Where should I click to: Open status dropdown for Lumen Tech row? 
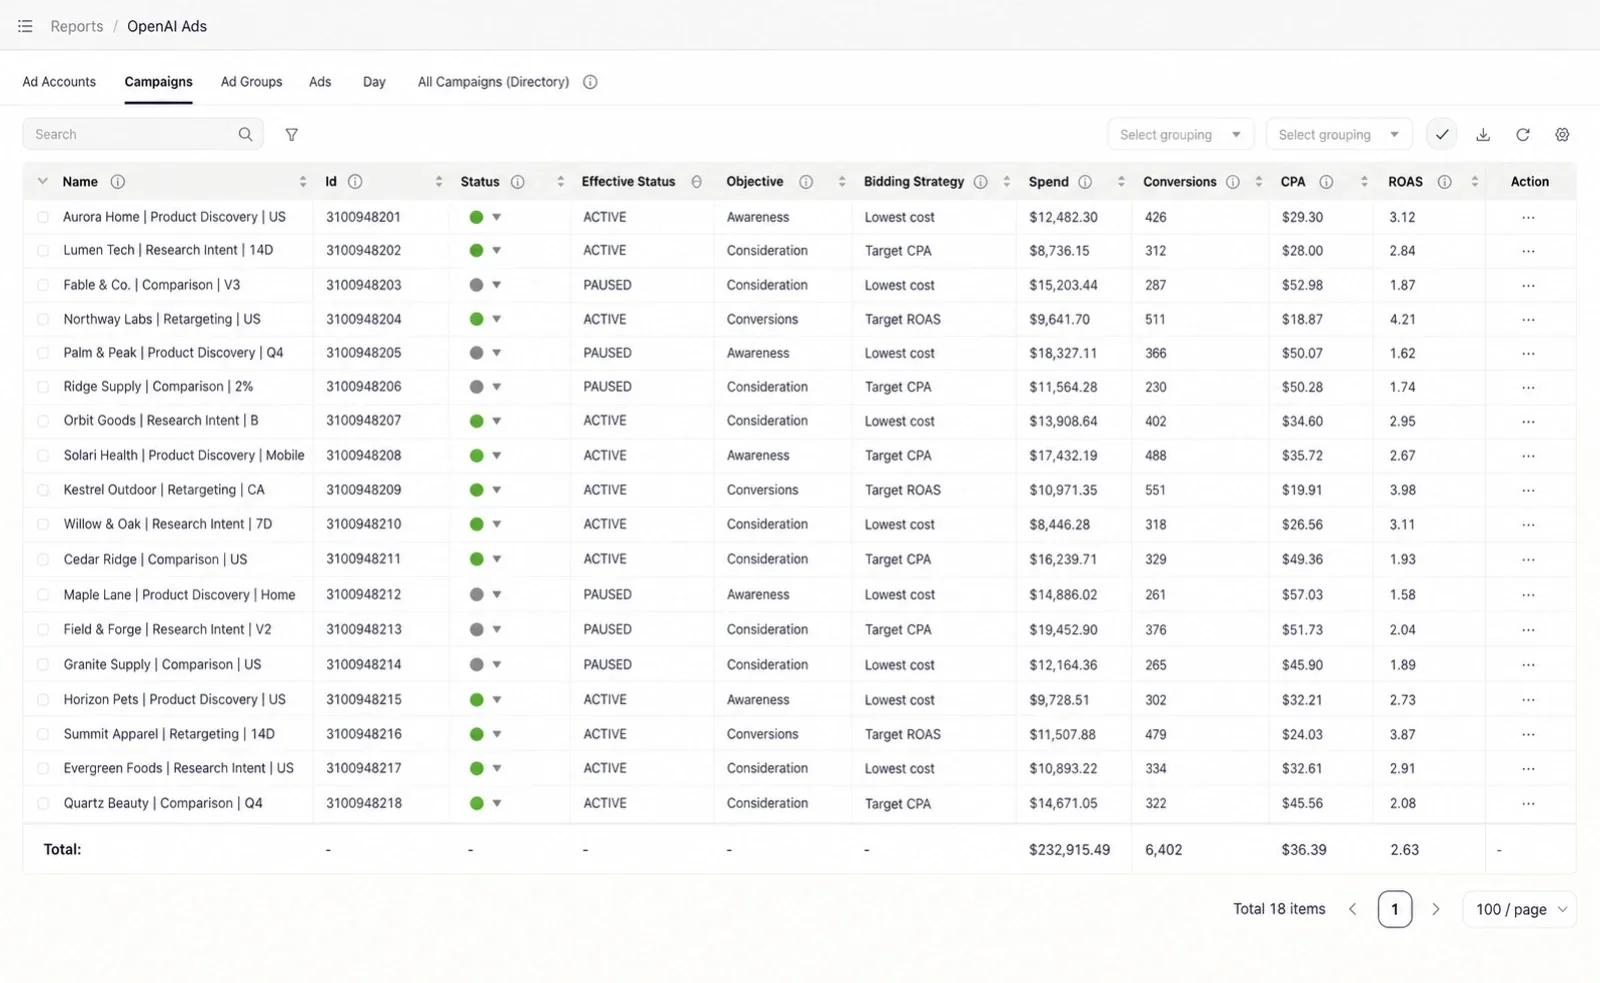click(x=496, y=250)
